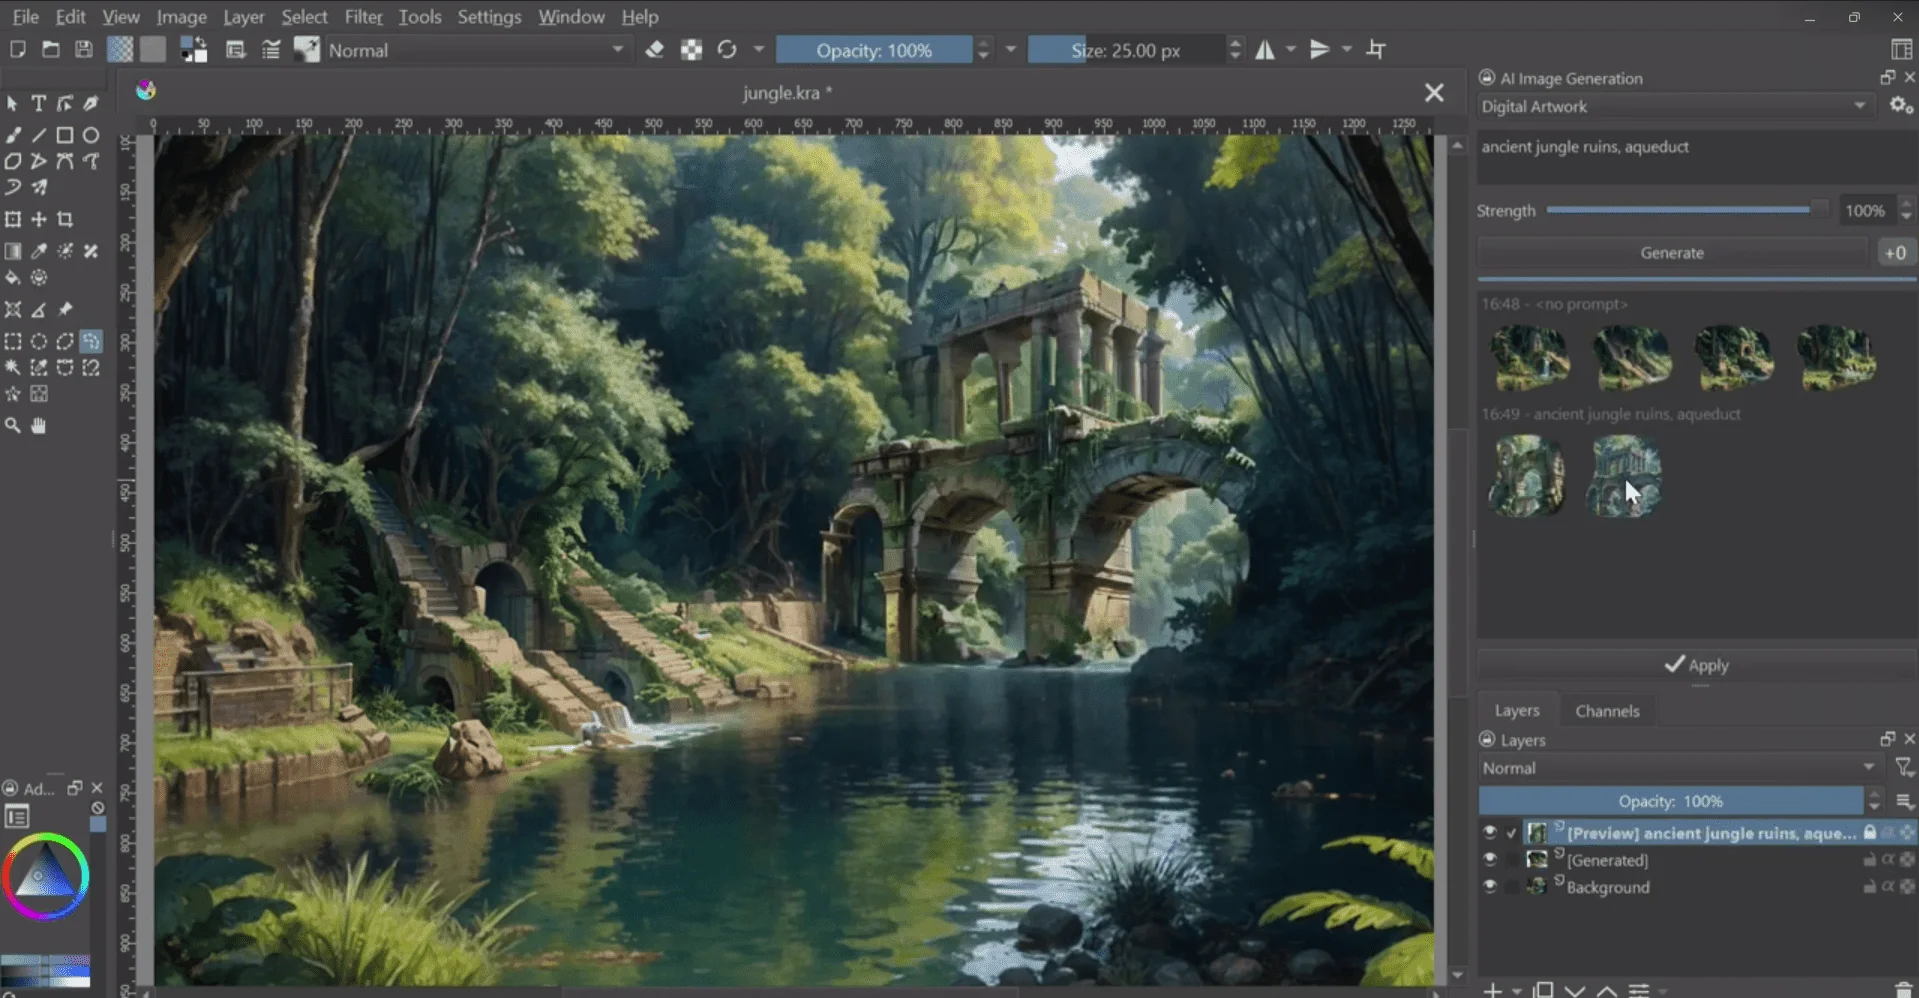Toggle eraser mode in the toolbar

(x=655, y=50)
